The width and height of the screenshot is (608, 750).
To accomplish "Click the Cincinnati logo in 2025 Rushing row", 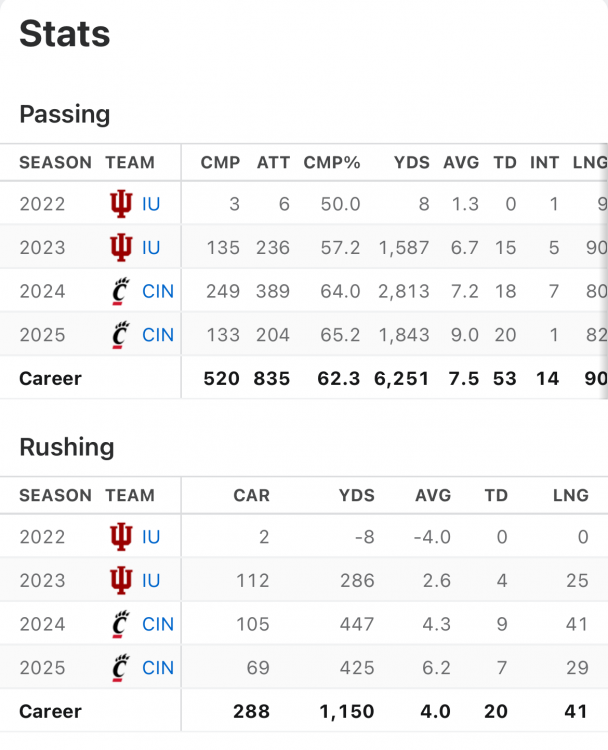I will [121, 668].
